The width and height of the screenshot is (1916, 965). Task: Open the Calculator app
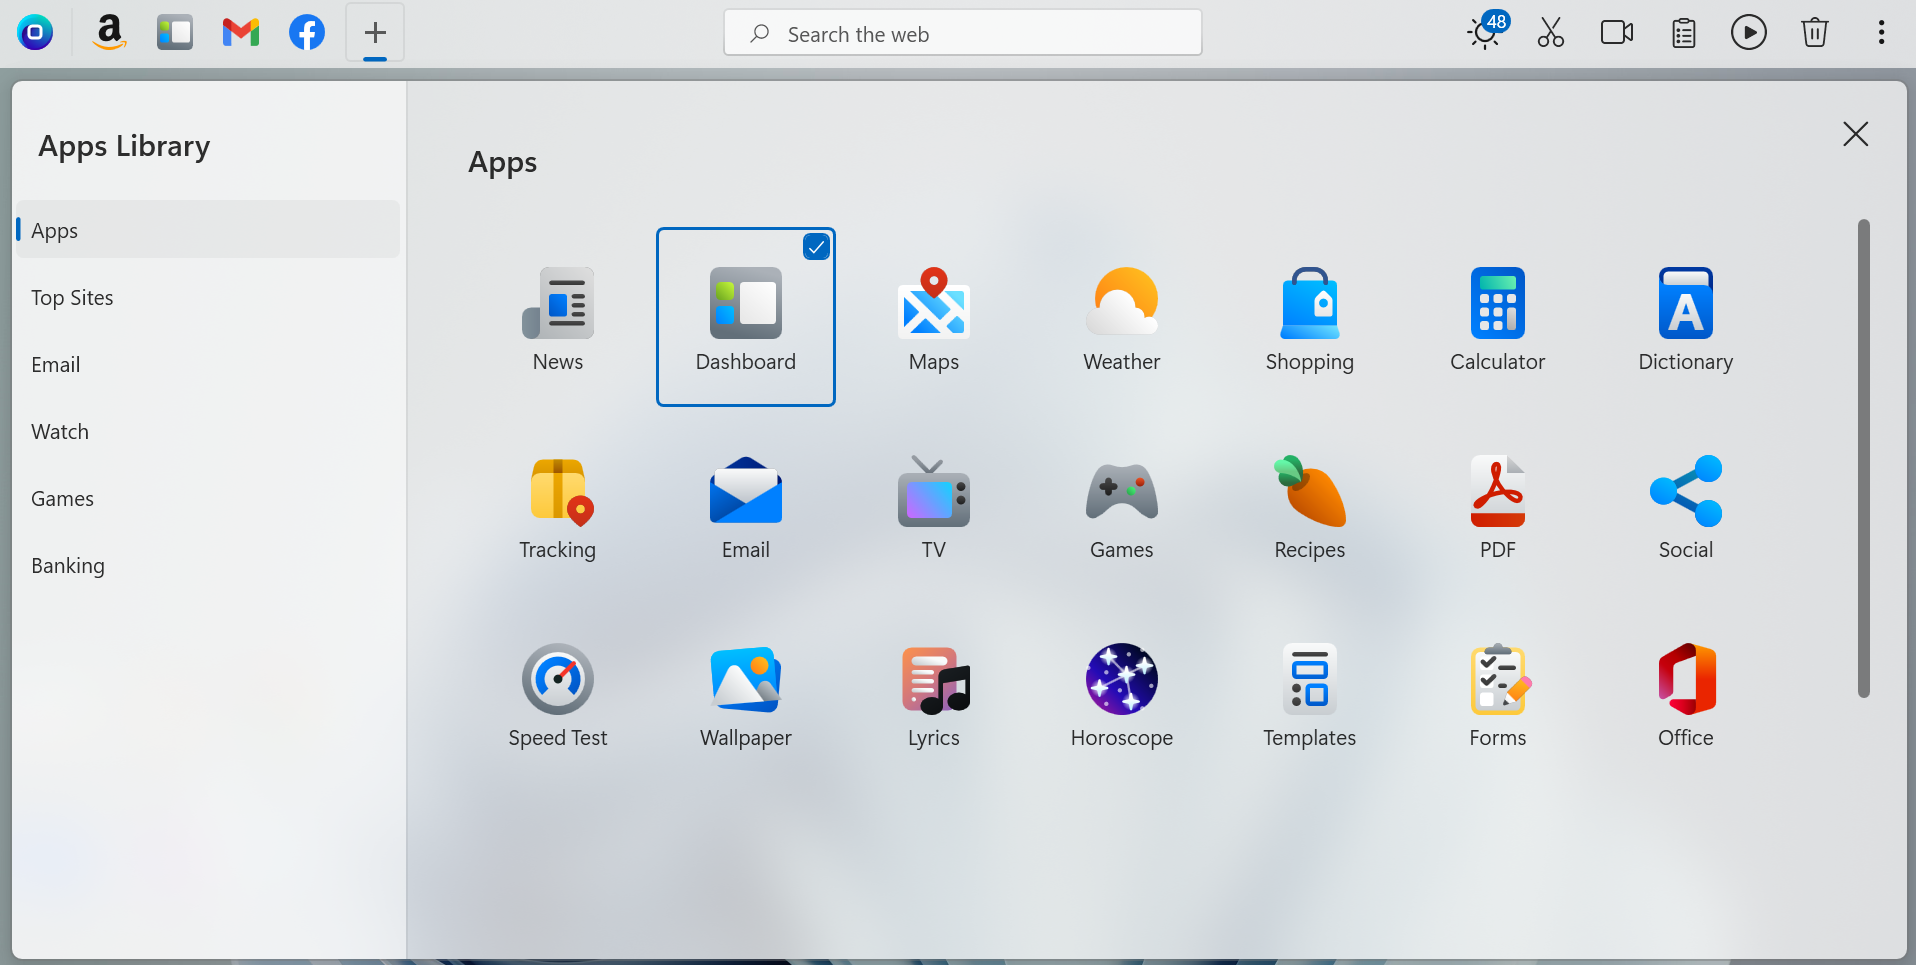[x=1497, y=315]
